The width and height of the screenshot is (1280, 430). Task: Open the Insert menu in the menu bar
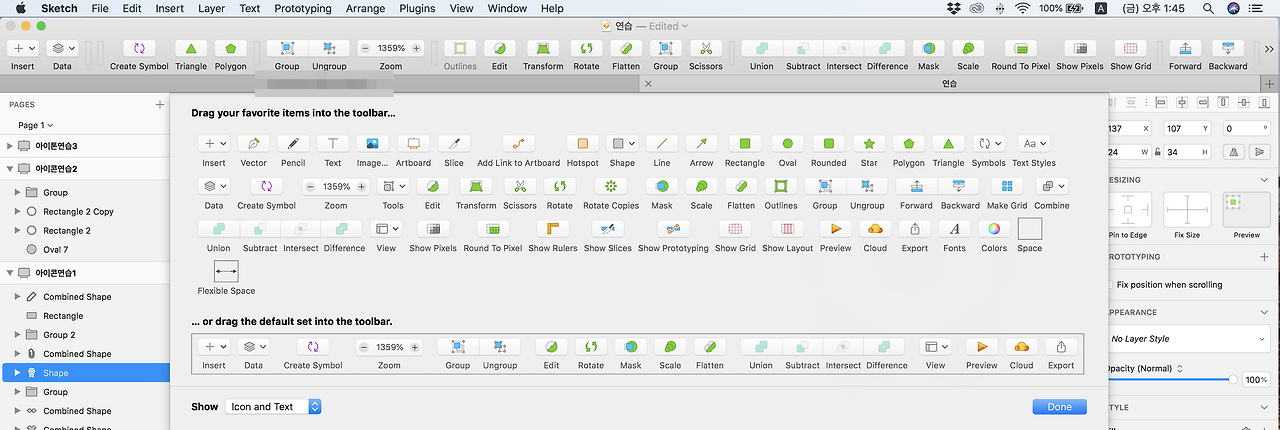[169, 8]
